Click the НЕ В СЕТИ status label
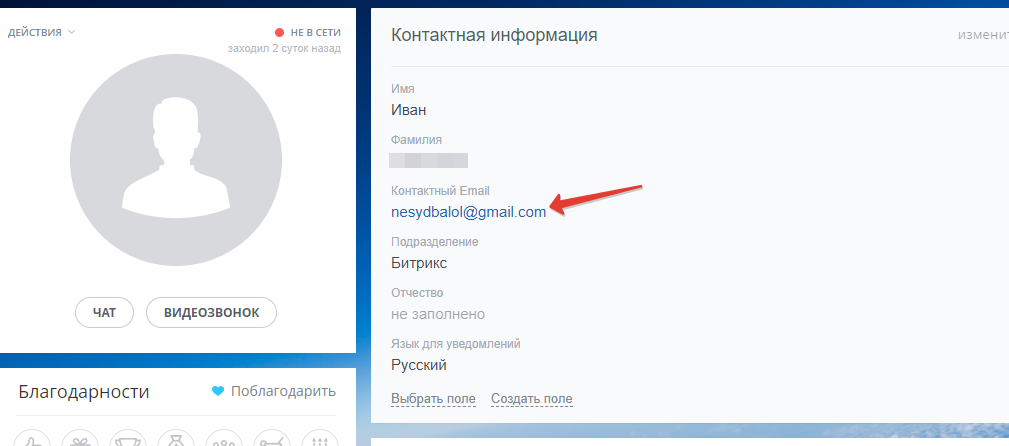 315,32
